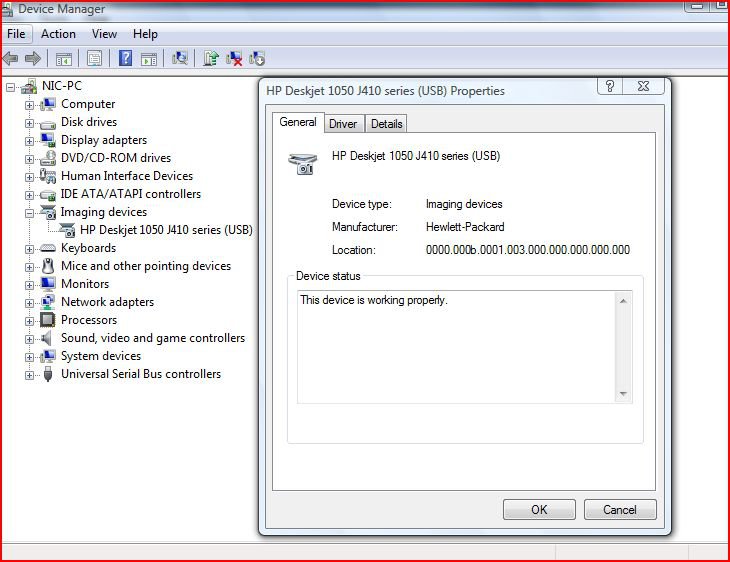Expand the Network adapters node
Screen dimensions: 730x562
(29, 303)
